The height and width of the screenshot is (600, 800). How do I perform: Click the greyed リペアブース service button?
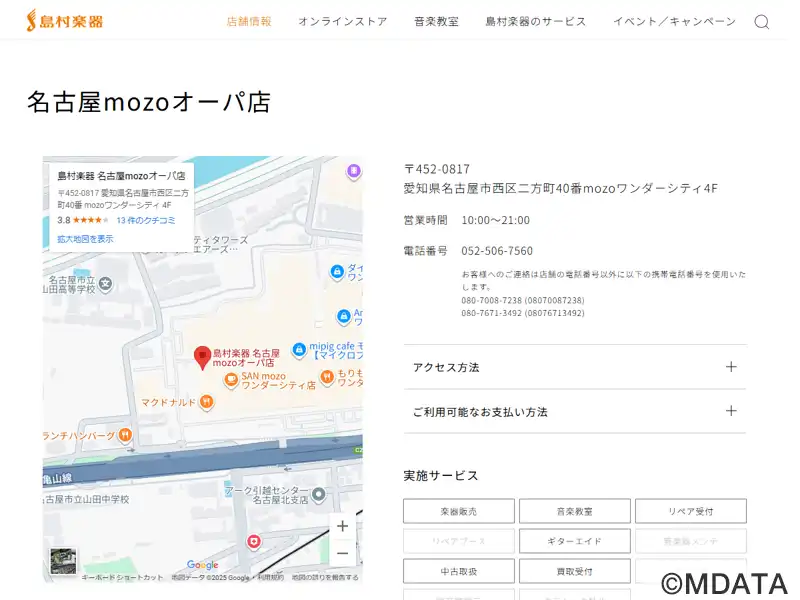459,541
